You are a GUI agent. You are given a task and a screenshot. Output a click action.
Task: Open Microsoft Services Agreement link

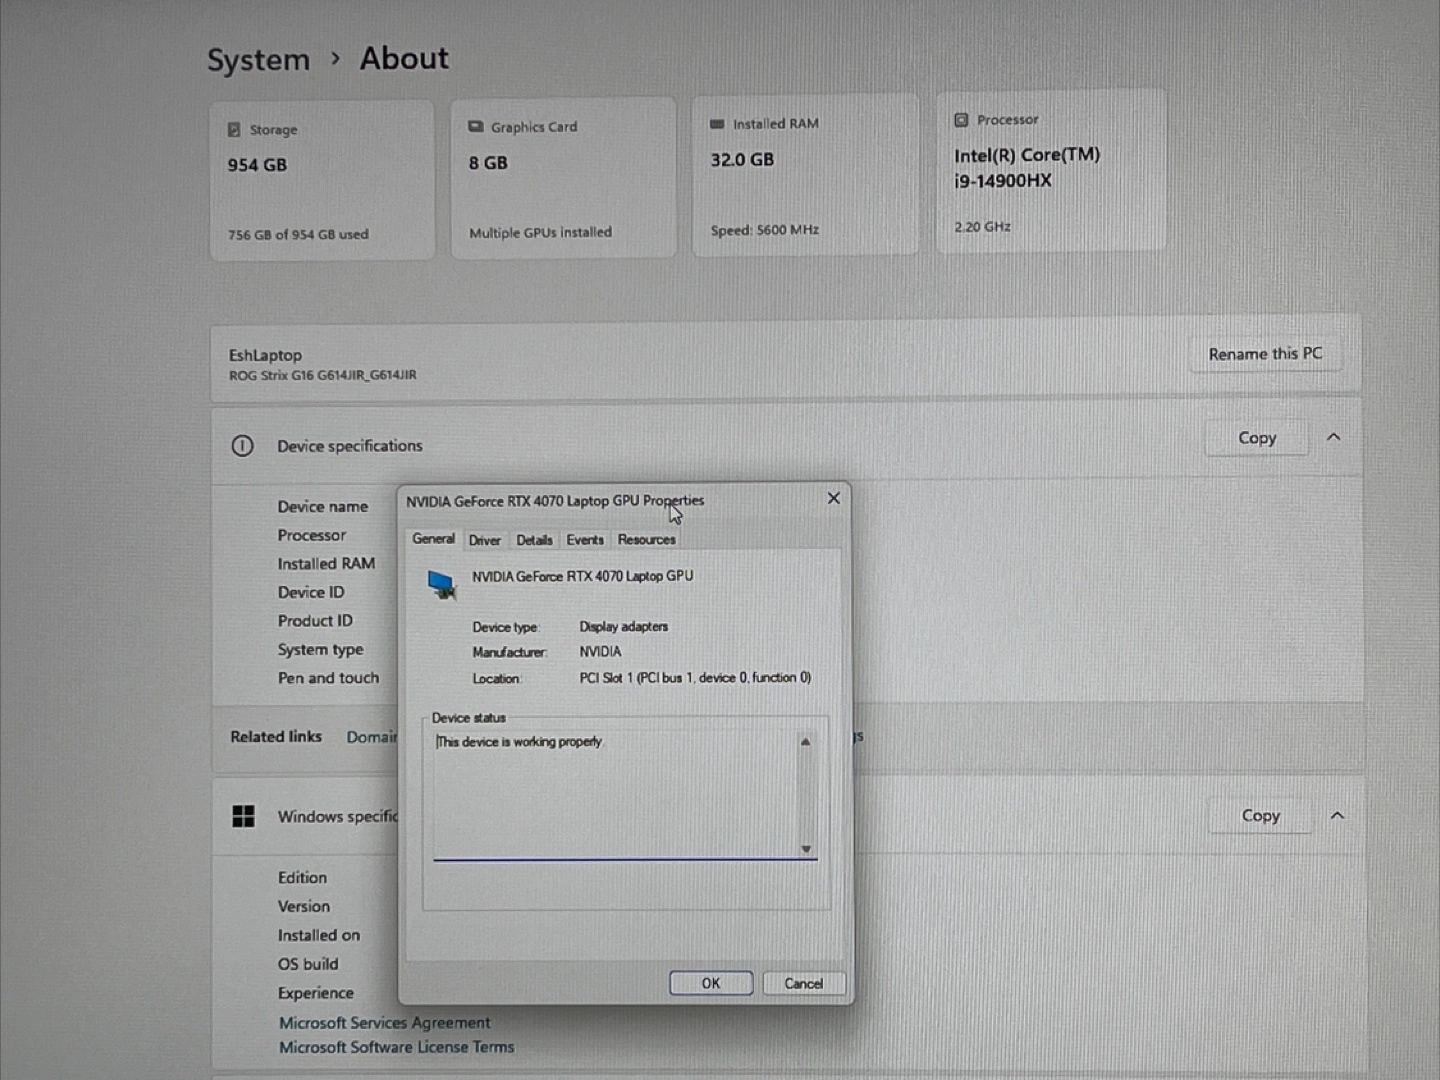pos(385,1023)
